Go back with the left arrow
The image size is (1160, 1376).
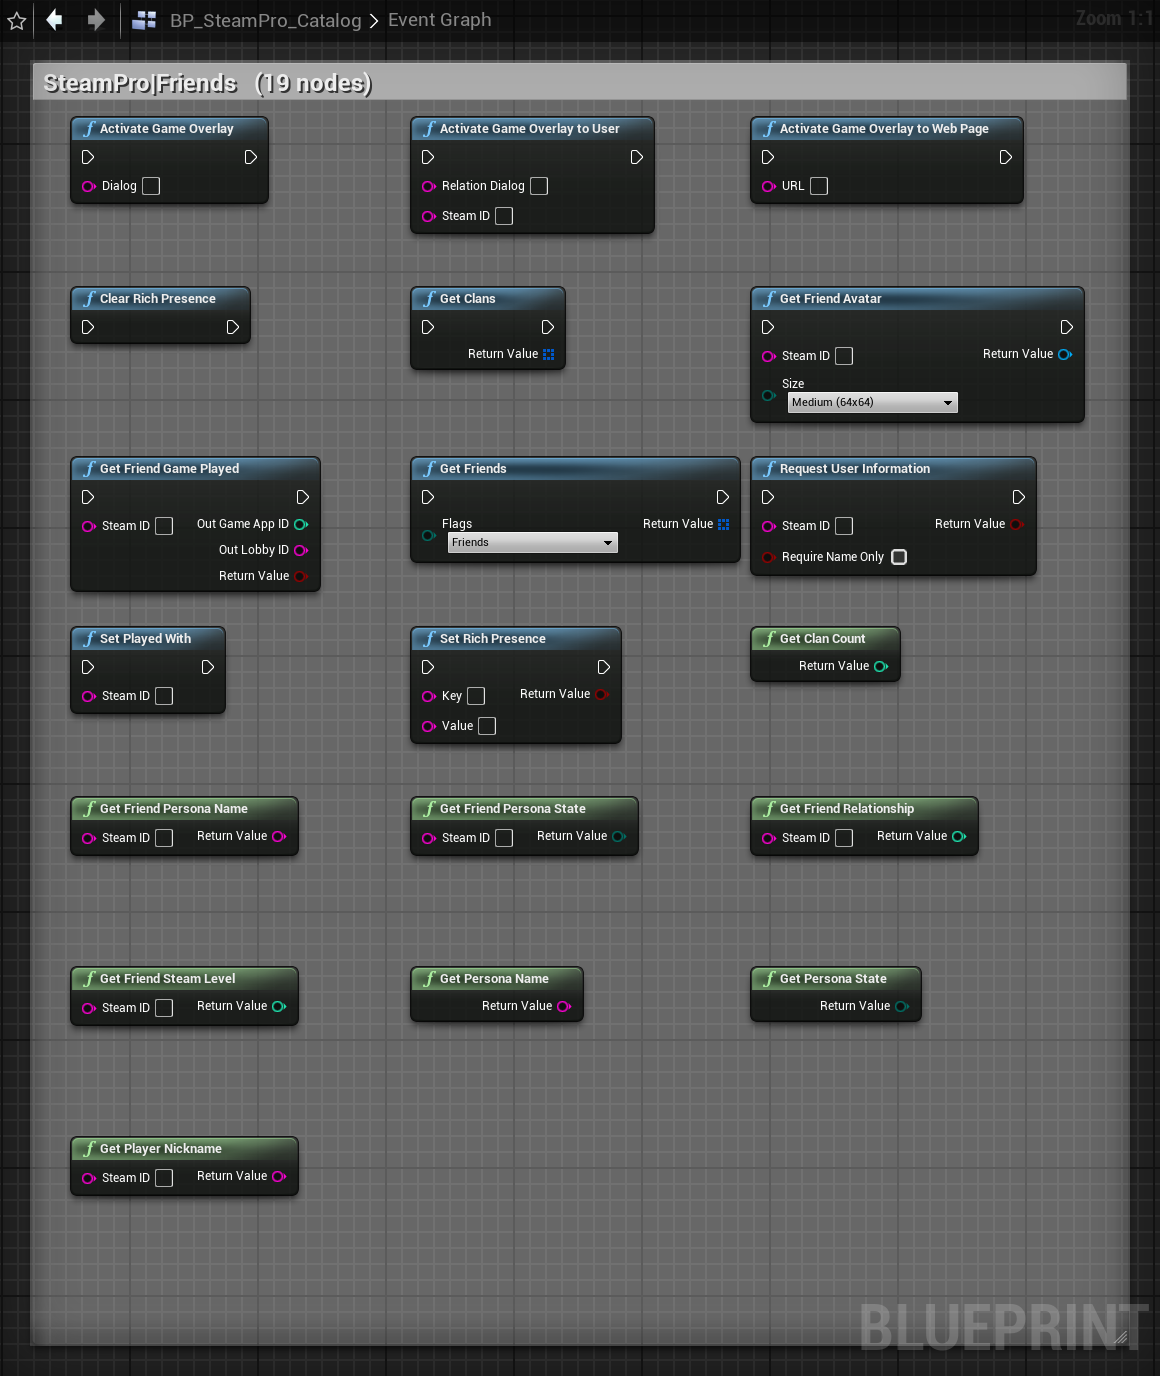pos(55,19)
